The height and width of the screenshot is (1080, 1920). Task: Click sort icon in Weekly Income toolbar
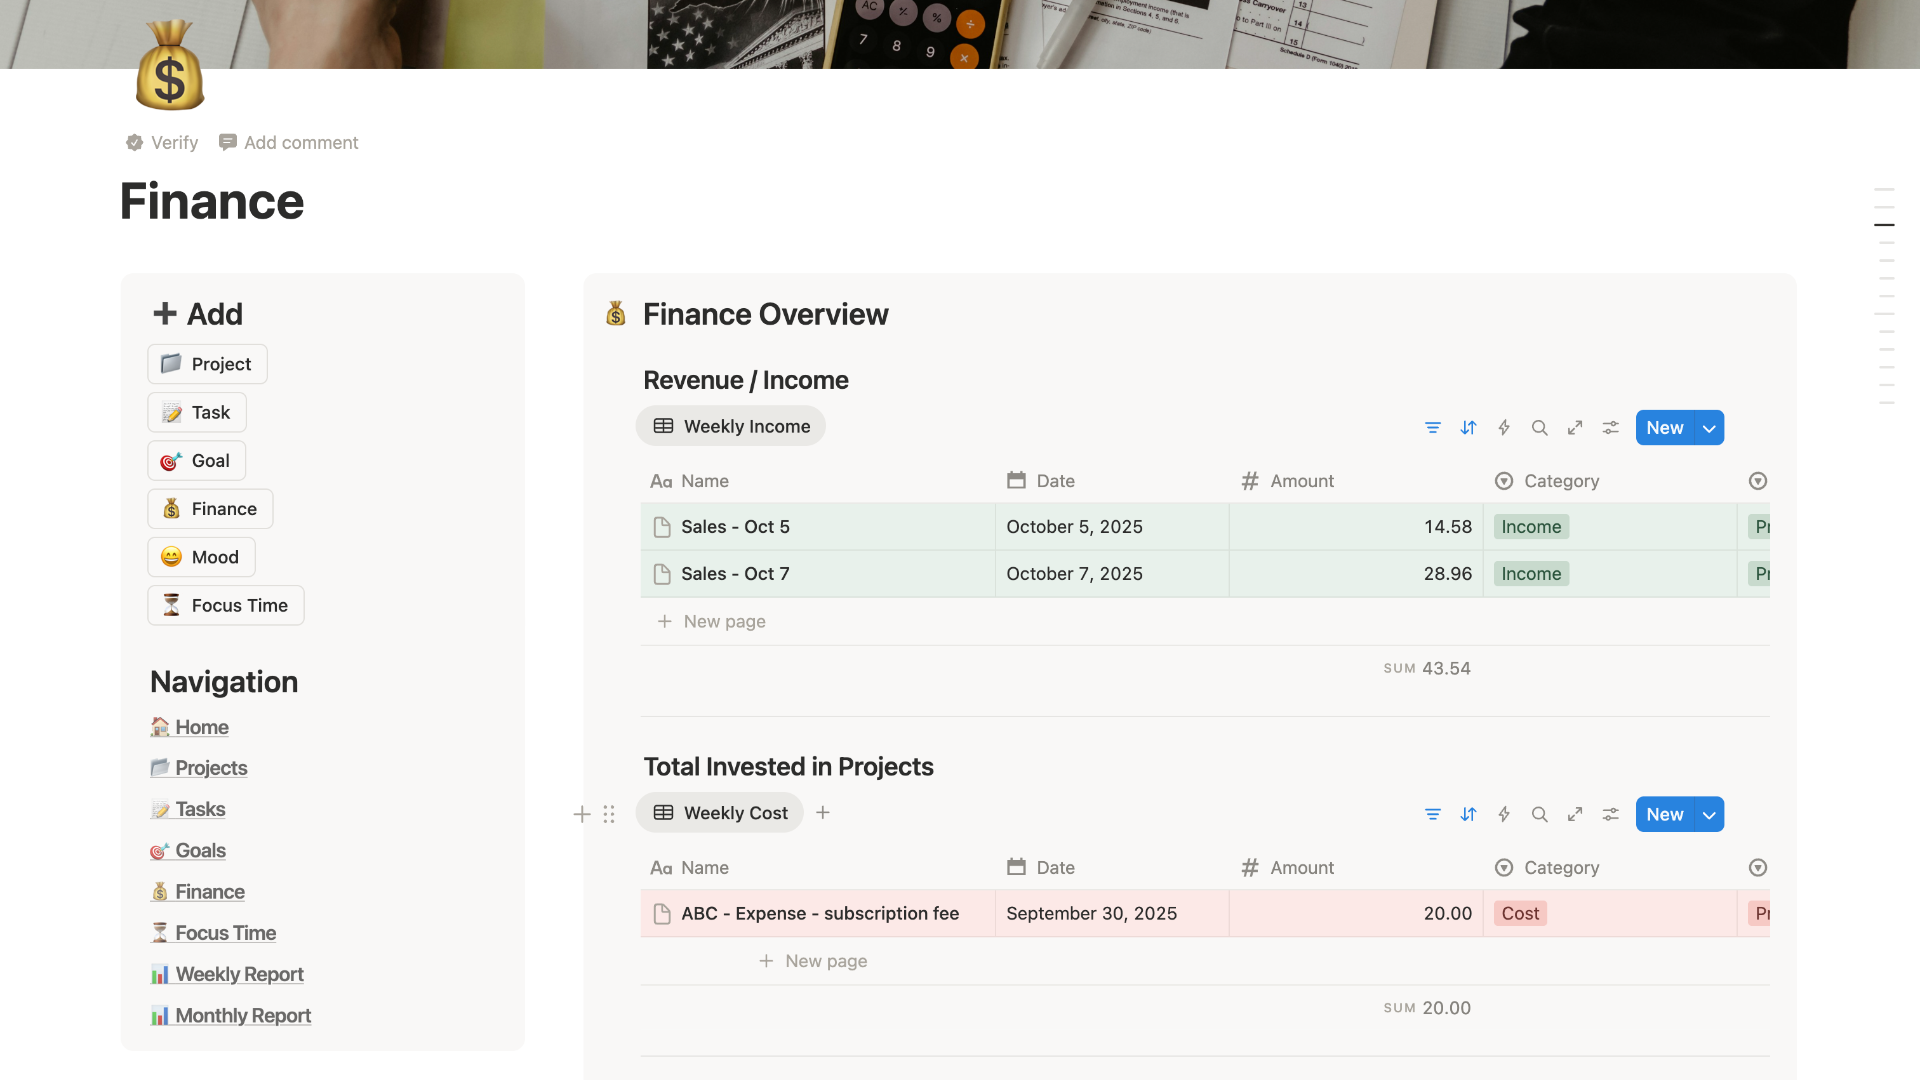tap(1468, 428)
